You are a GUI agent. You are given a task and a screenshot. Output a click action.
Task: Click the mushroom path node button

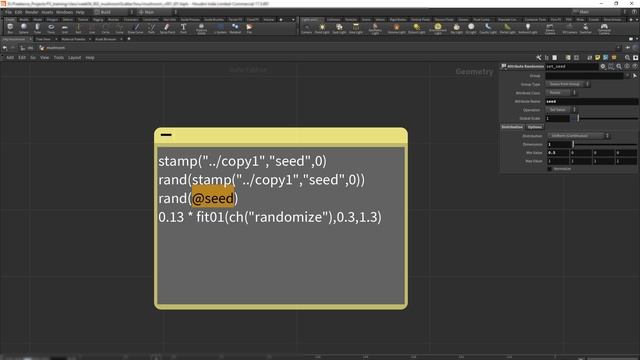pyautogui.click(x=52, y=48)
